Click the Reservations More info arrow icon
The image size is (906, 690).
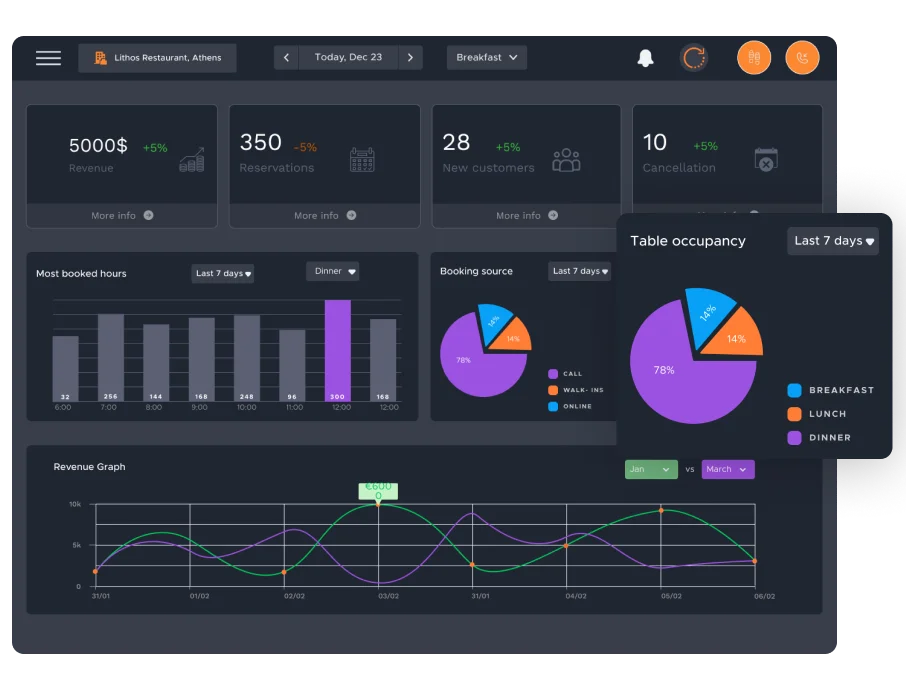[x=351, y=215]
